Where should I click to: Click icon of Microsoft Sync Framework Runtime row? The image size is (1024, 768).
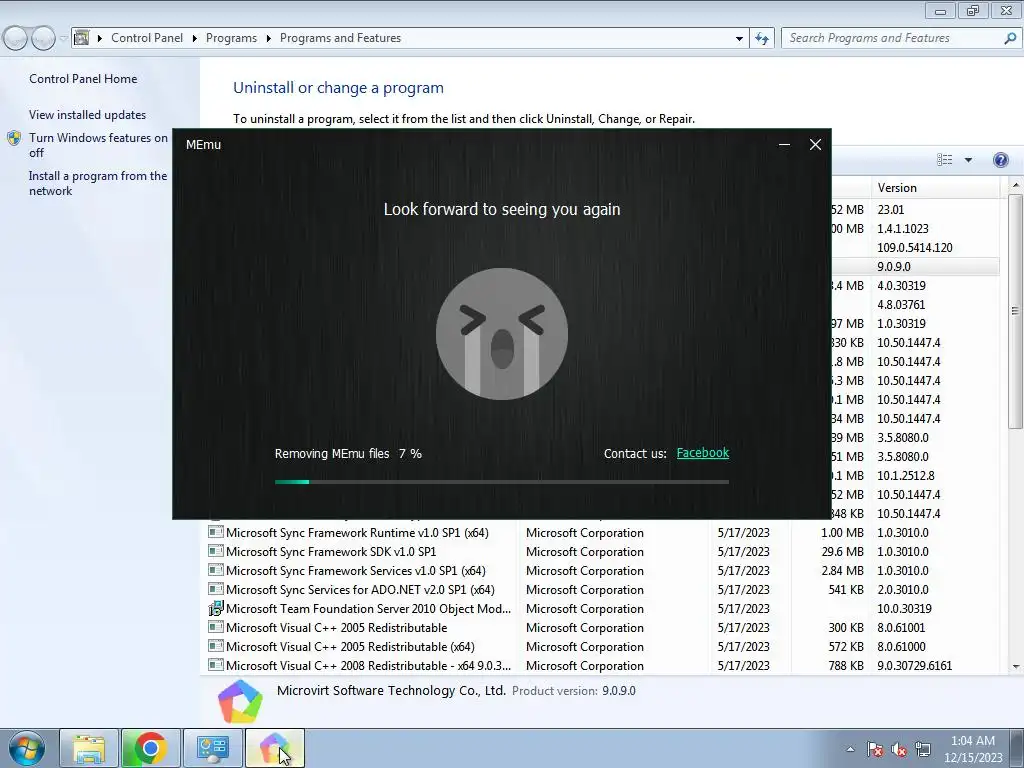point(216,532)
